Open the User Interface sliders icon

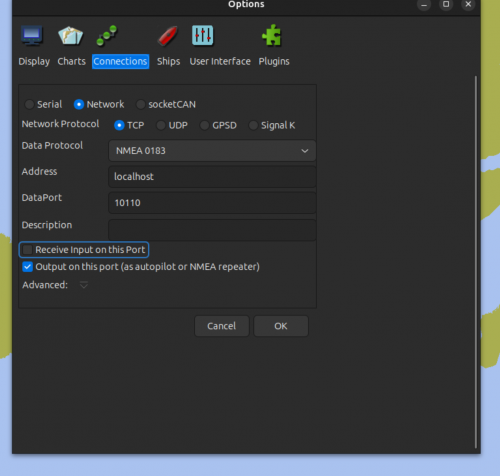202,35
